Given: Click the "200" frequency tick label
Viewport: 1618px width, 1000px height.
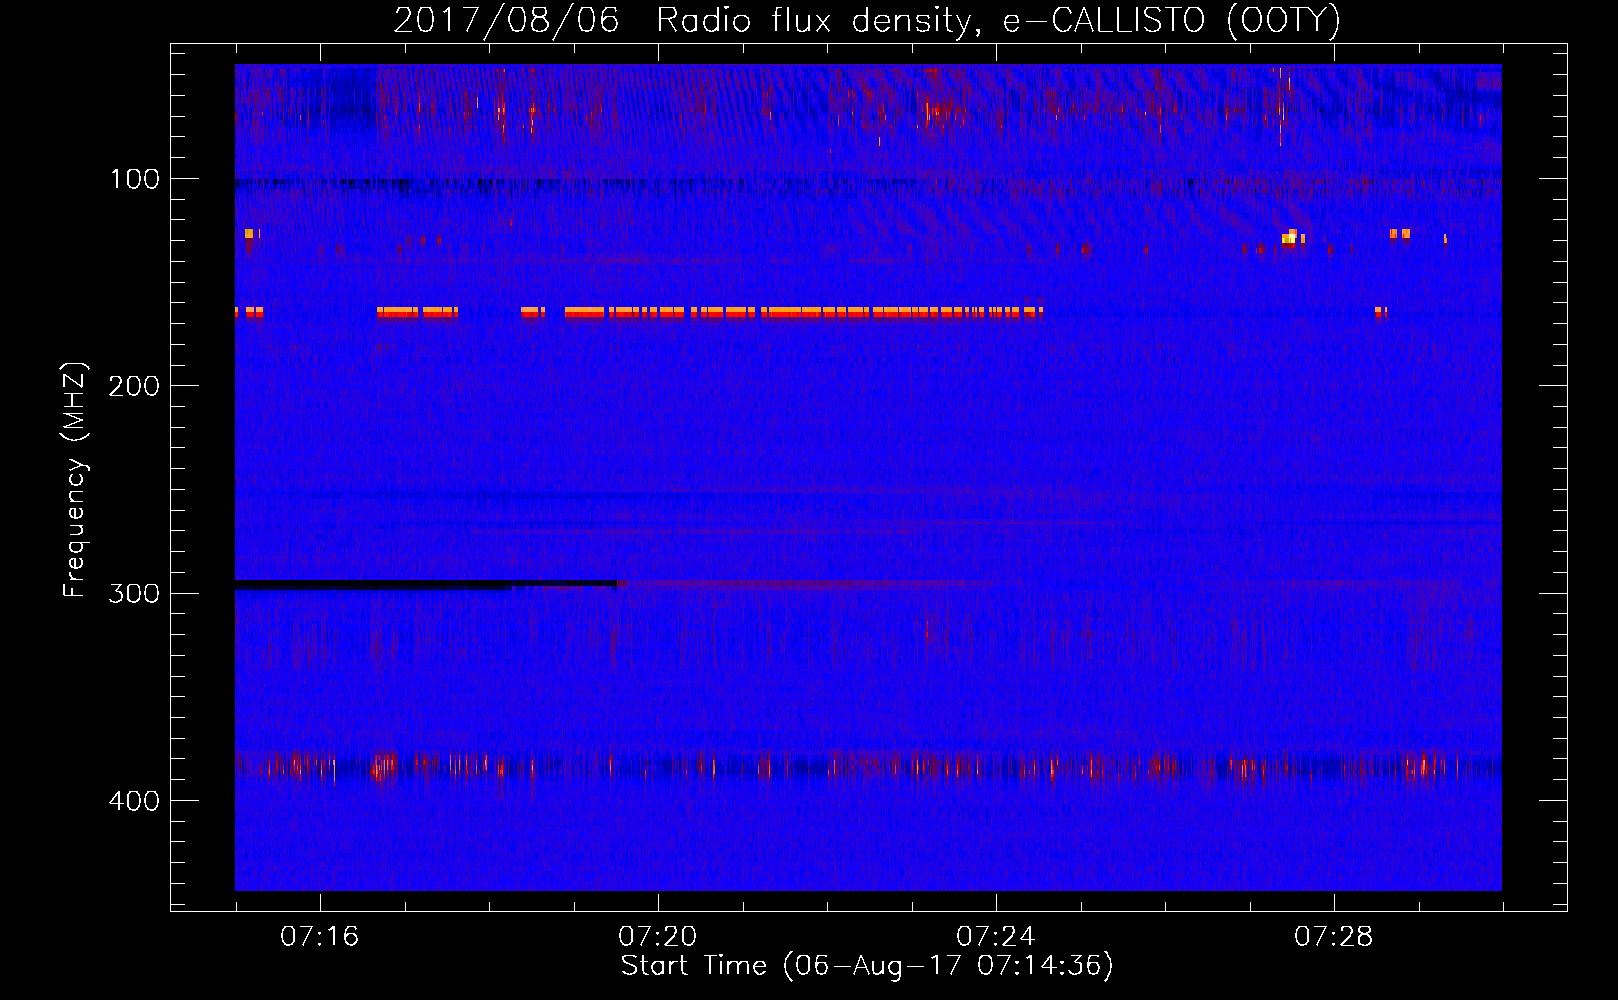Looking at the screenshot, I should click(134, 386).
